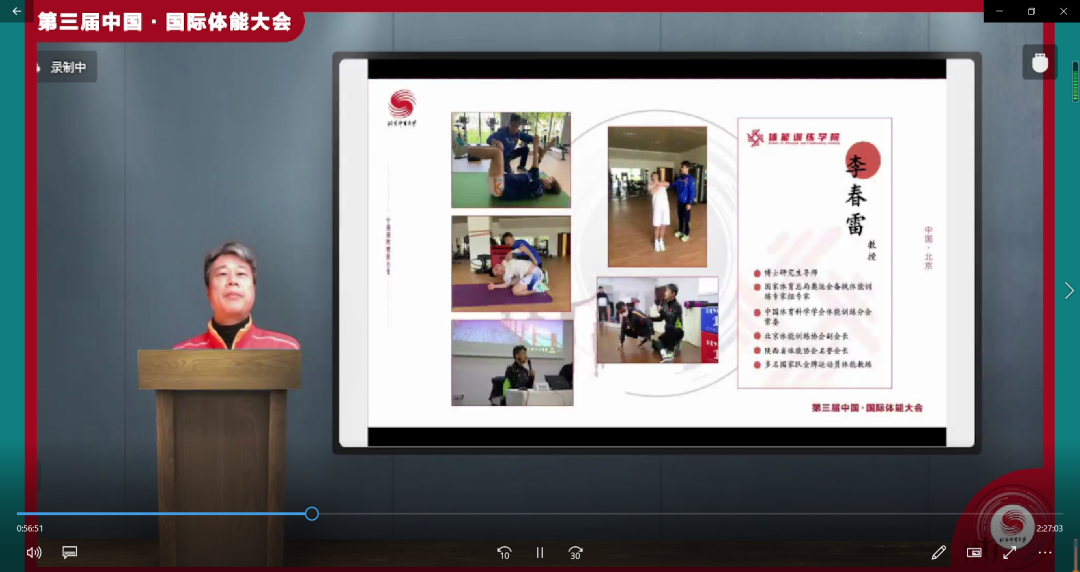Toggle fullscreen mode
Screen dimensions: 1080x572
[1010, 553]
